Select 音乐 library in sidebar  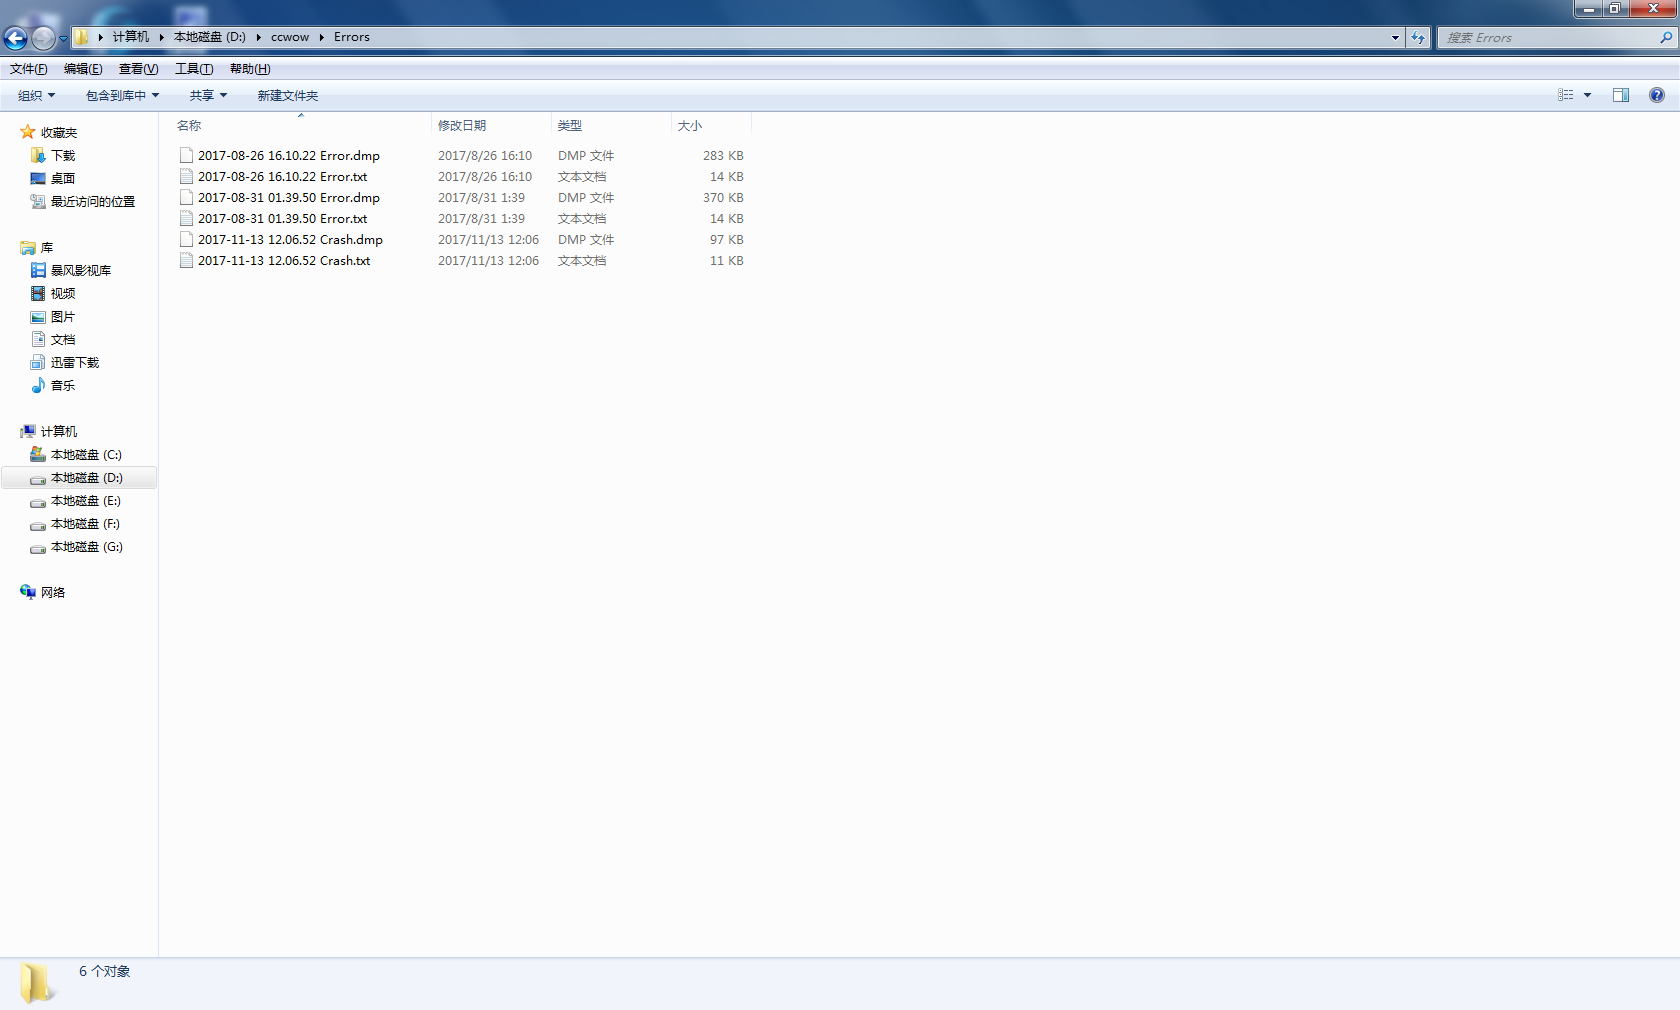pyautogui.click(x=63, y=386)
